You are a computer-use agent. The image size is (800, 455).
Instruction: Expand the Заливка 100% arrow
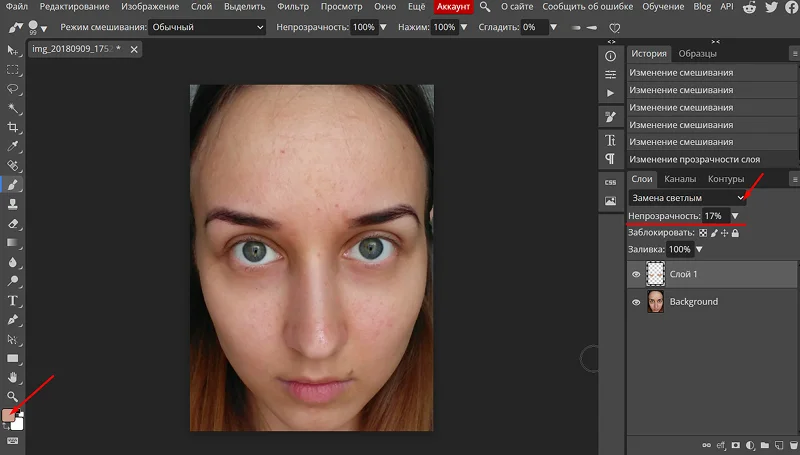tap(699, 249)
